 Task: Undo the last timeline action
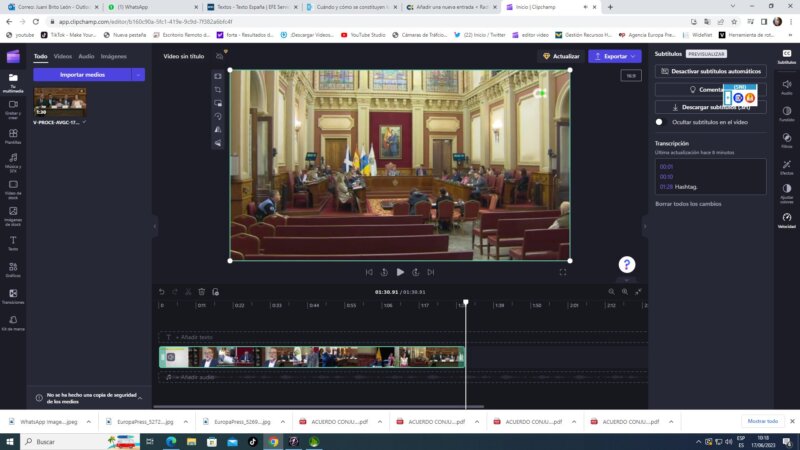pos(162,292)
